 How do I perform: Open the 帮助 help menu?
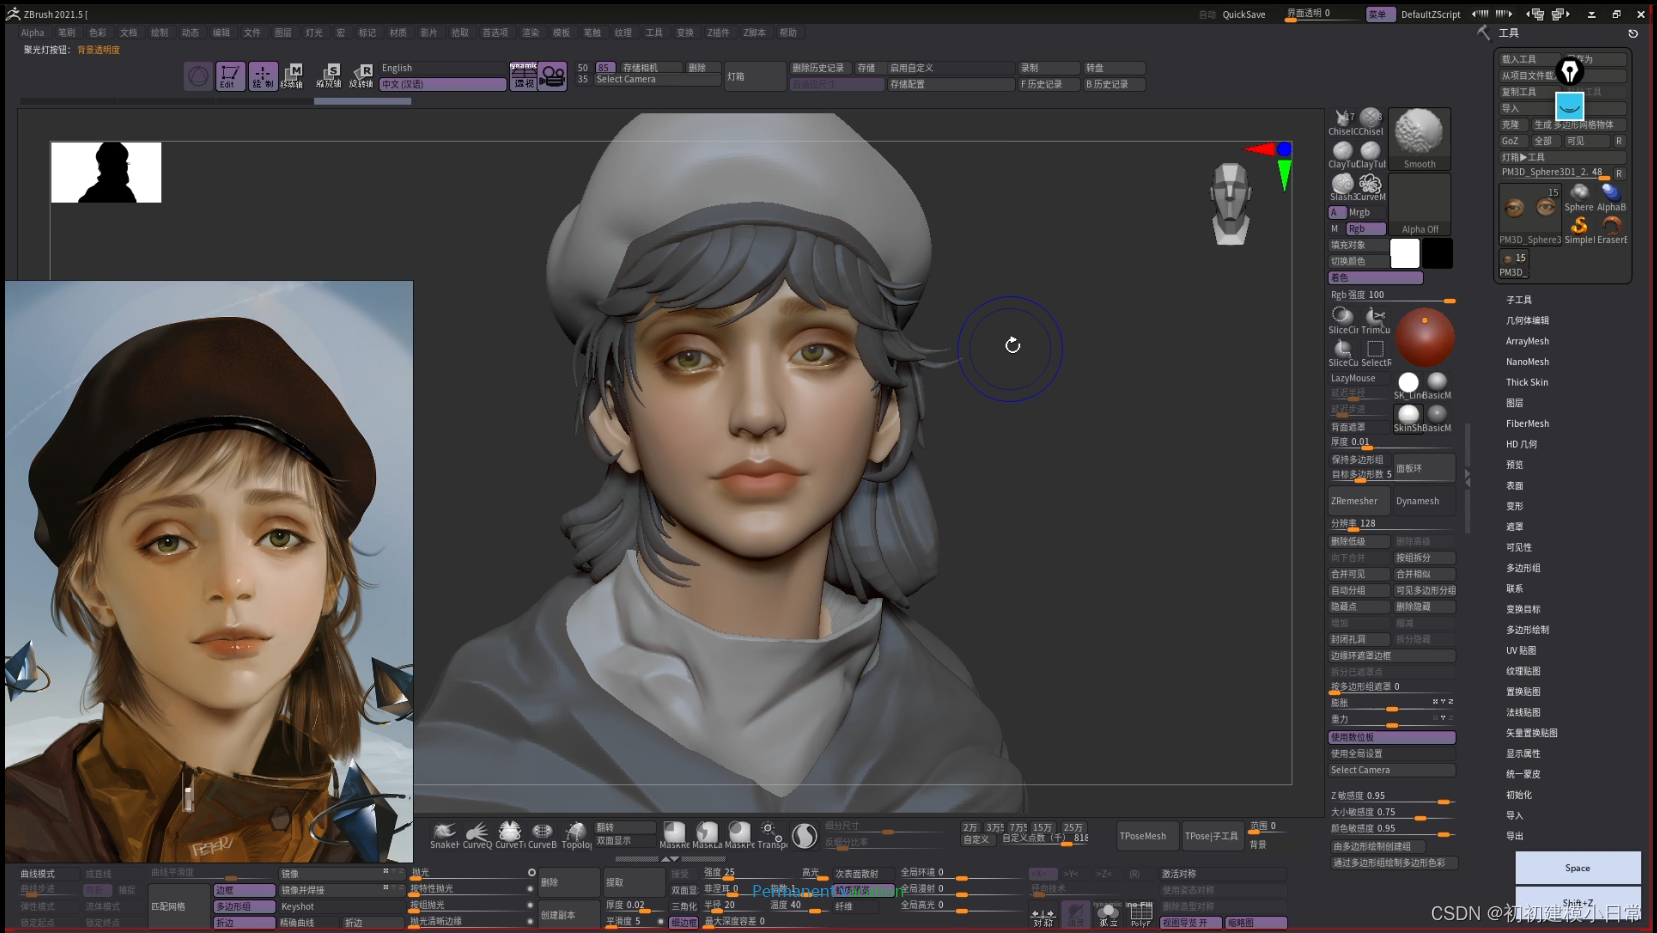(788, 33)
